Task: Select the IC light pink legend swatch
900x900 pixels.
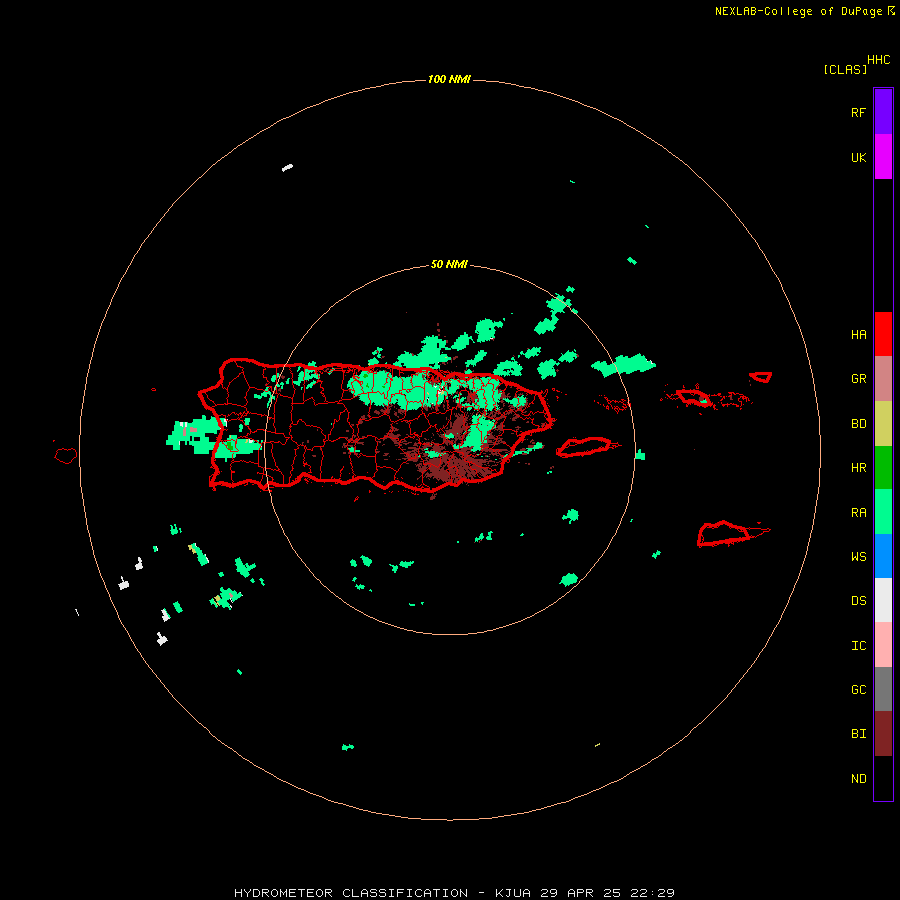Action: [883, 645]
